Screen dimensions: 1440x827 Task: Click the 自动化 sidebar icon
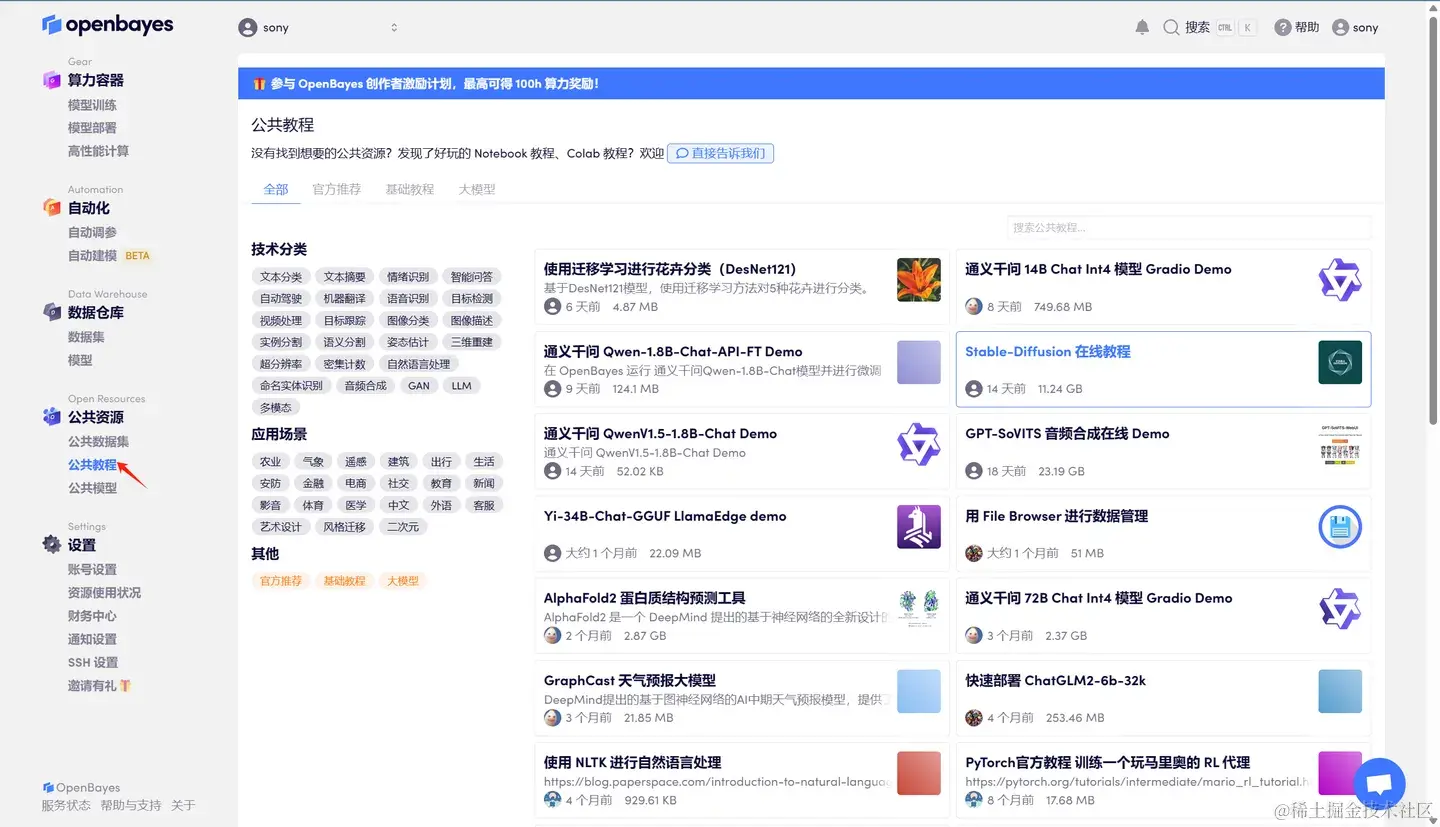point(52,208)
